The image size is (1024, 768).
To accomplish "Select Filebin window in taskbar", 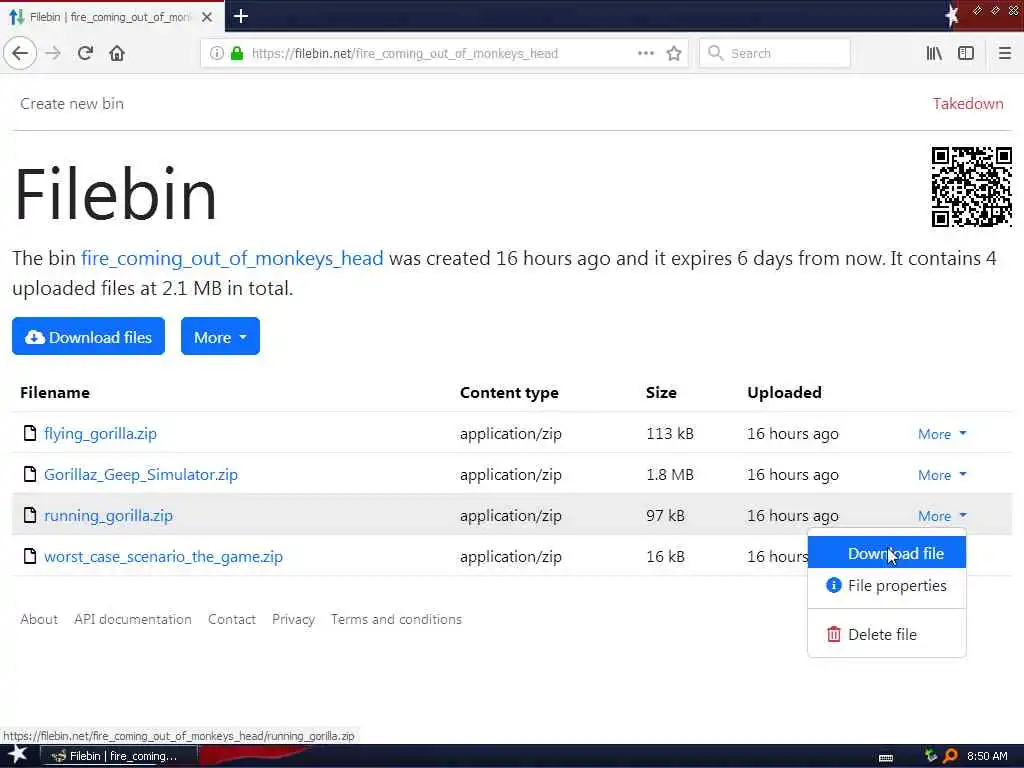I will [x=119, y=756].
